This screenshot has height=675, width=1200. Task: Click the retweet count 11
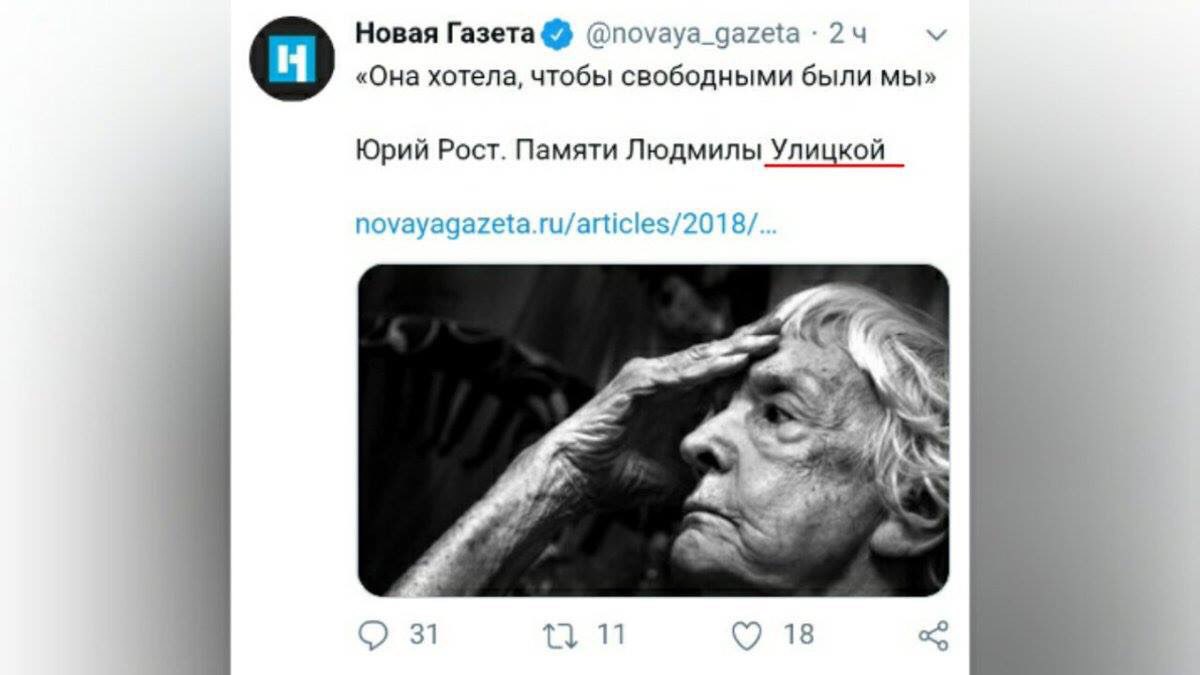pyautogui.click(x=611, y=634)
